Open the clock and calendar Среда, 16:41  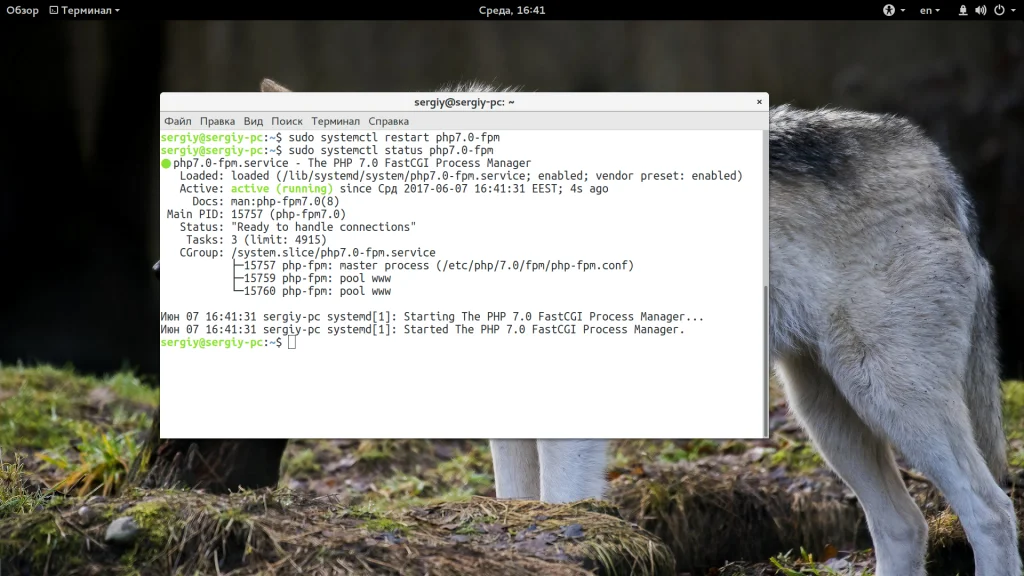512,10
